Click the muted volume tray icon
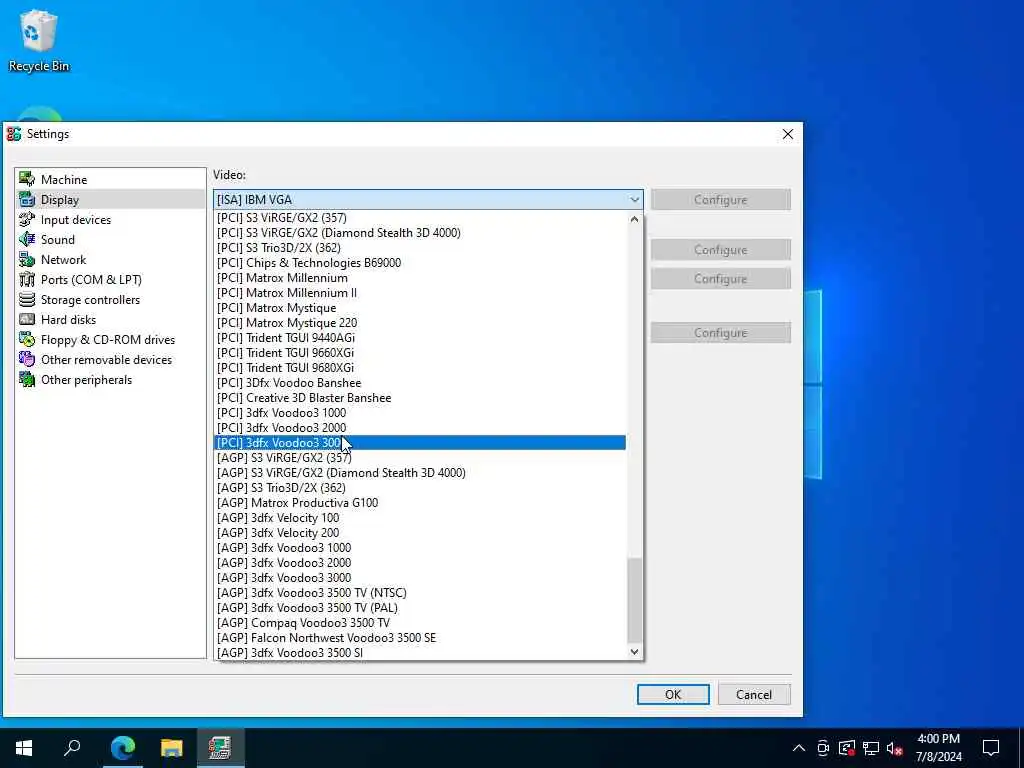Screen dimensions: 1024x768 (x=895, y=748)
